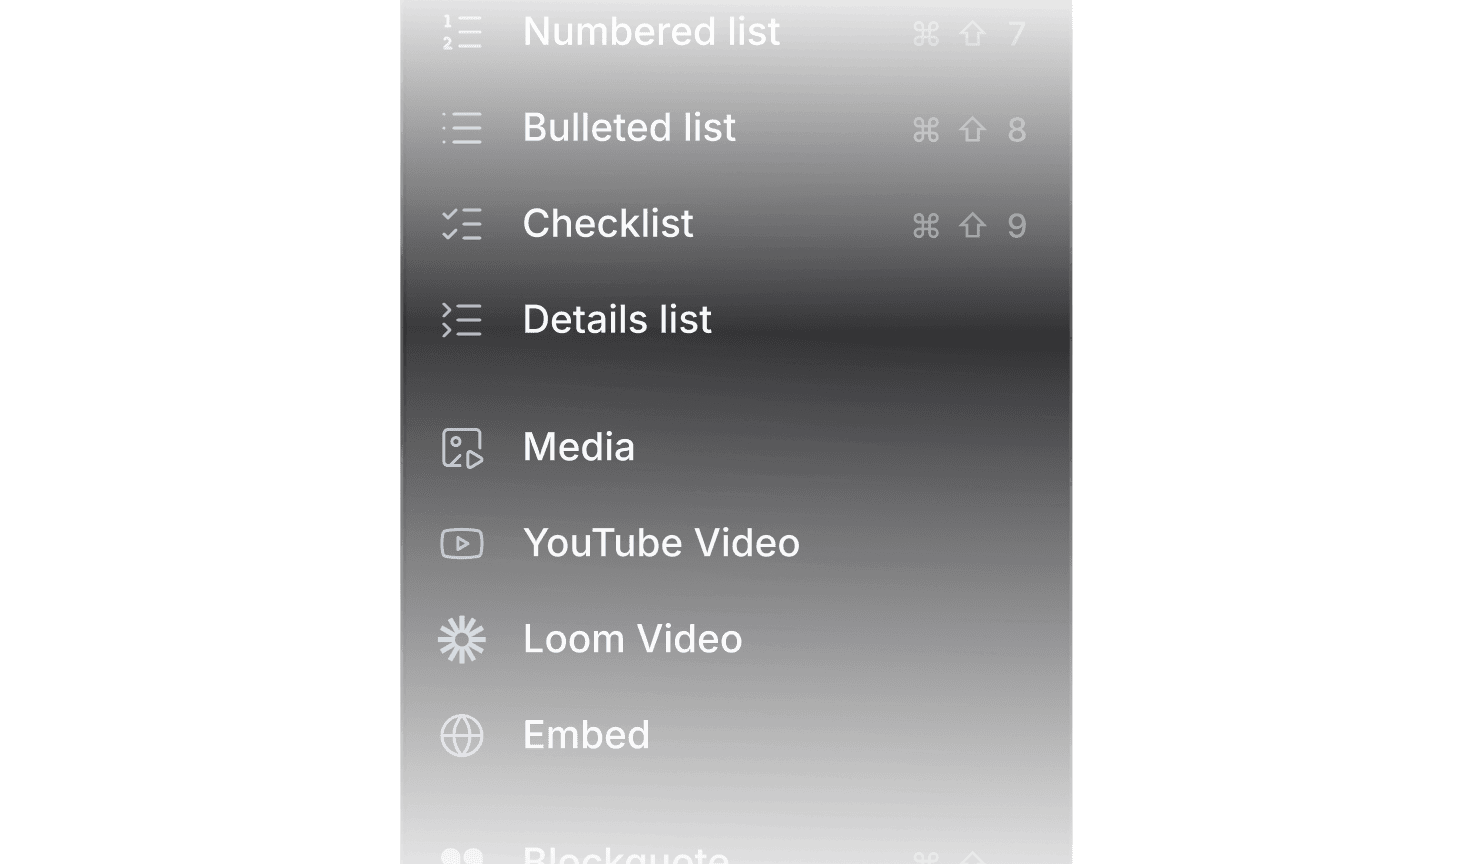
Task: Insert a Details list
Action: [617, 320]
